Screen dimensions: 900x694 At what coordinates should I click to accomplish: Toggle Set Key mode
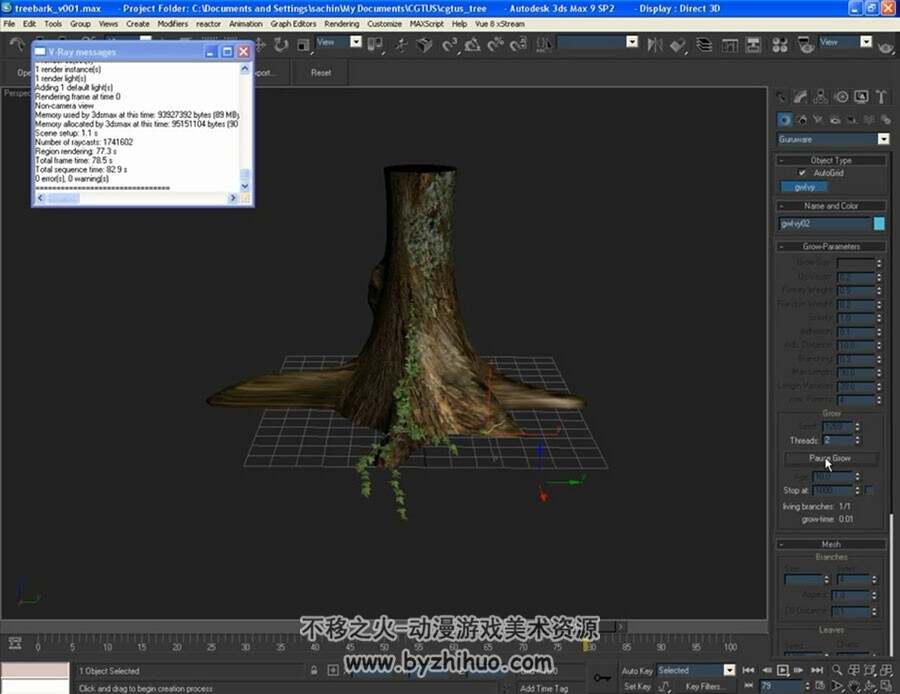click(x=637, y=686)
